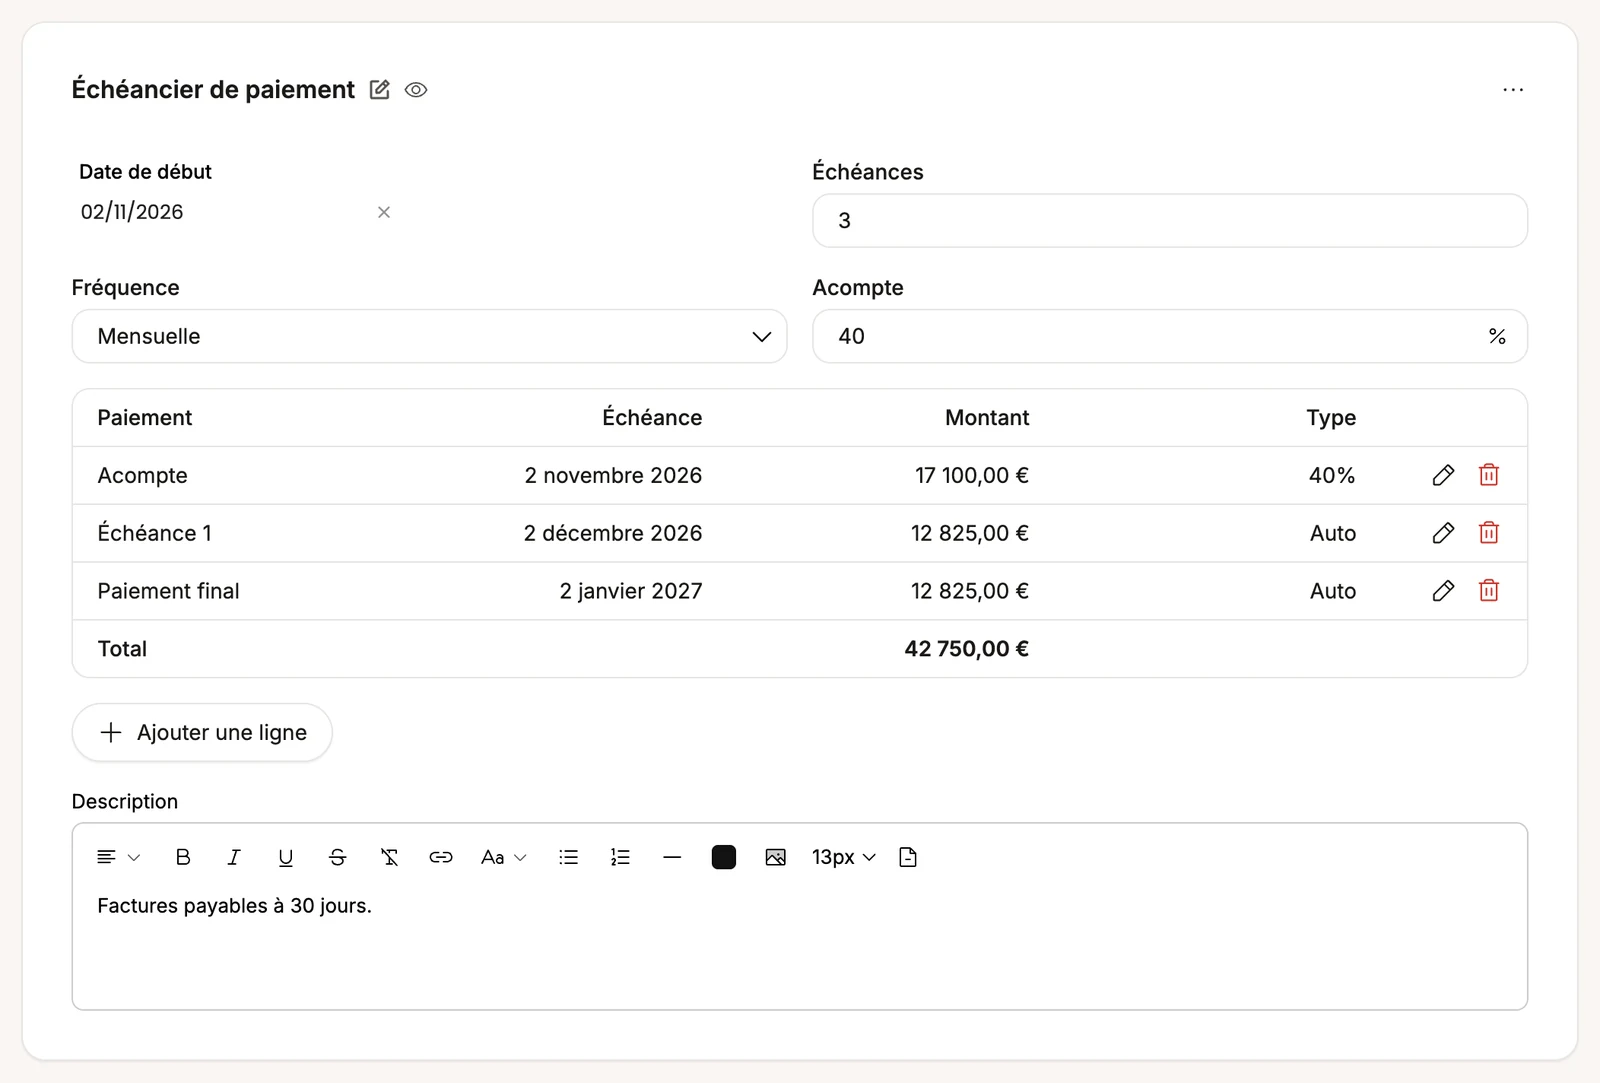The height and width of the screenshot is (1083, 1600).
Task: Toggle bold formatting
Action: point(183,857)
